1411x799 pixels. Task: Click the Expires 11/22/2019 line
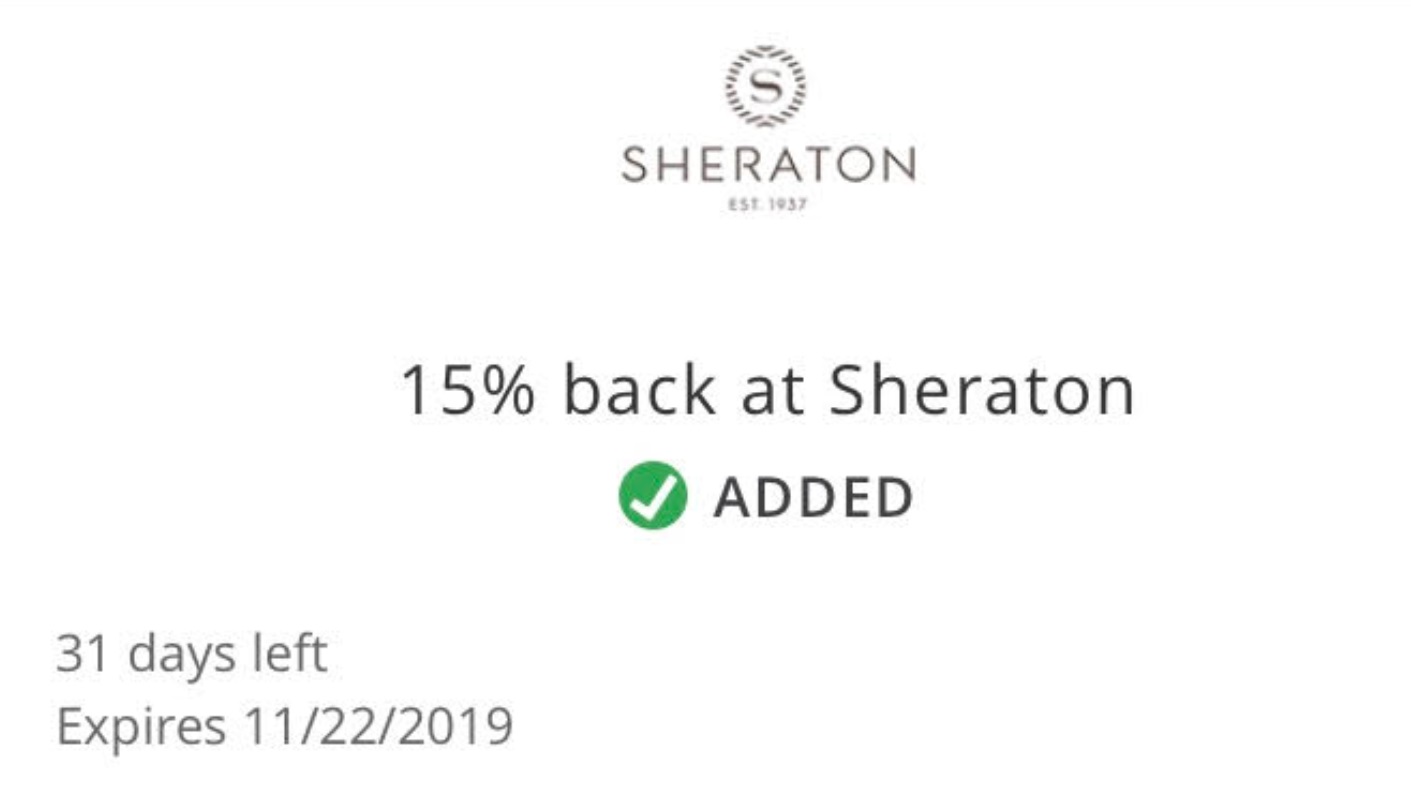click(285, 727)
